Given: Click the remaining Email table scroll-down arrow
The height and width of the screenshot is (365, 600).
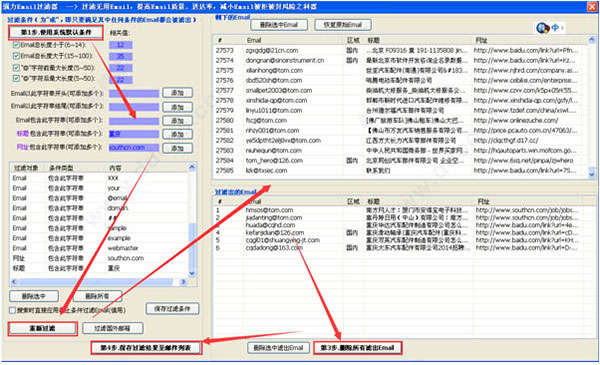Looking at the screenshot, I should point(592,173).
